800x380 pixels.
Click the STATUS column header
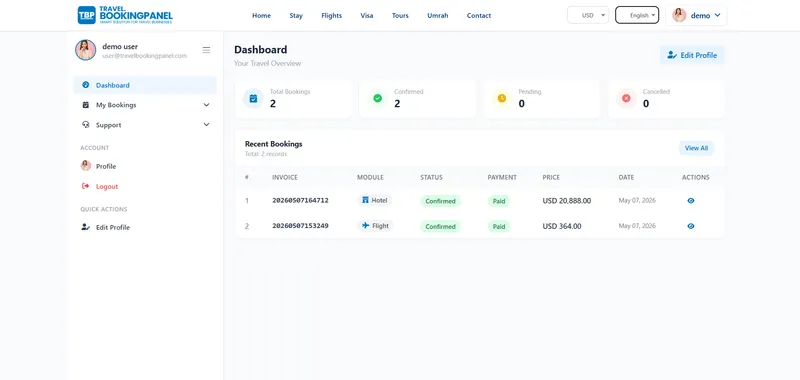coord(432,178)
